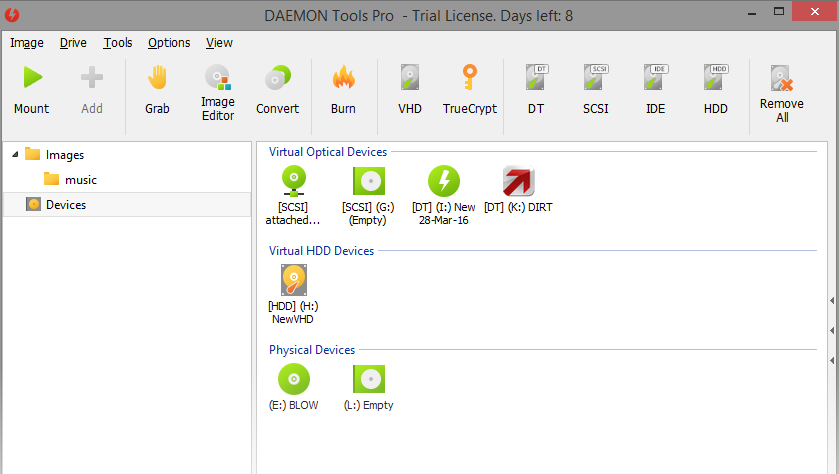Screen dimensions: 839x474
Task: Maximize the DAEMON Tools Pro window
Action: (779, 12)
